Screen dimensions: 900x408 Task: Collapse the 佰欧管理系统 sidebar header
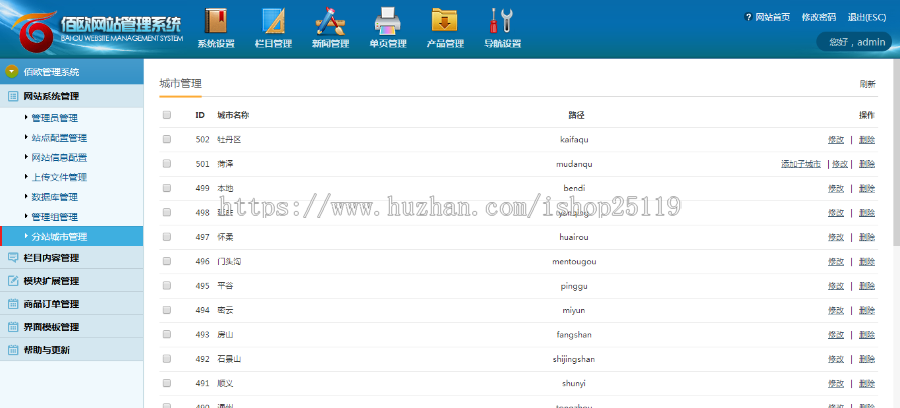[x=72, y=72]
